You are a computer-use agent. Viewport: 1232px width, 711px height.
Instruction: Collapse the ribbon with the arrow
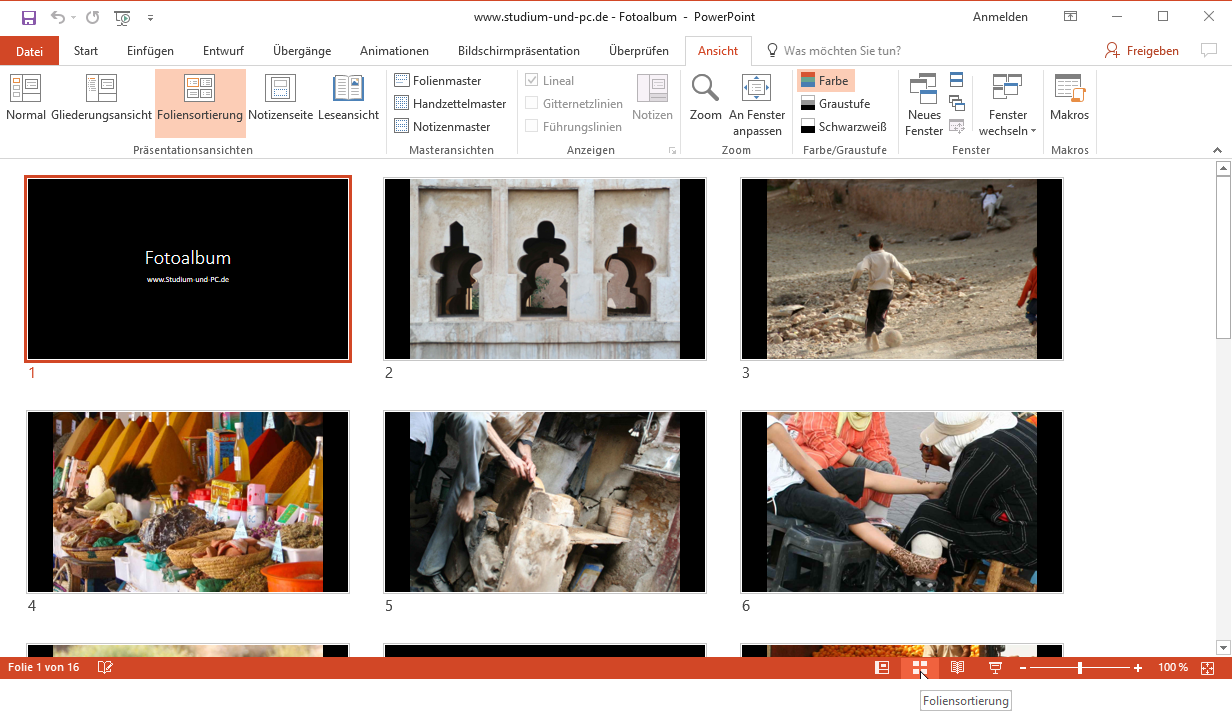coord(1217,150)
